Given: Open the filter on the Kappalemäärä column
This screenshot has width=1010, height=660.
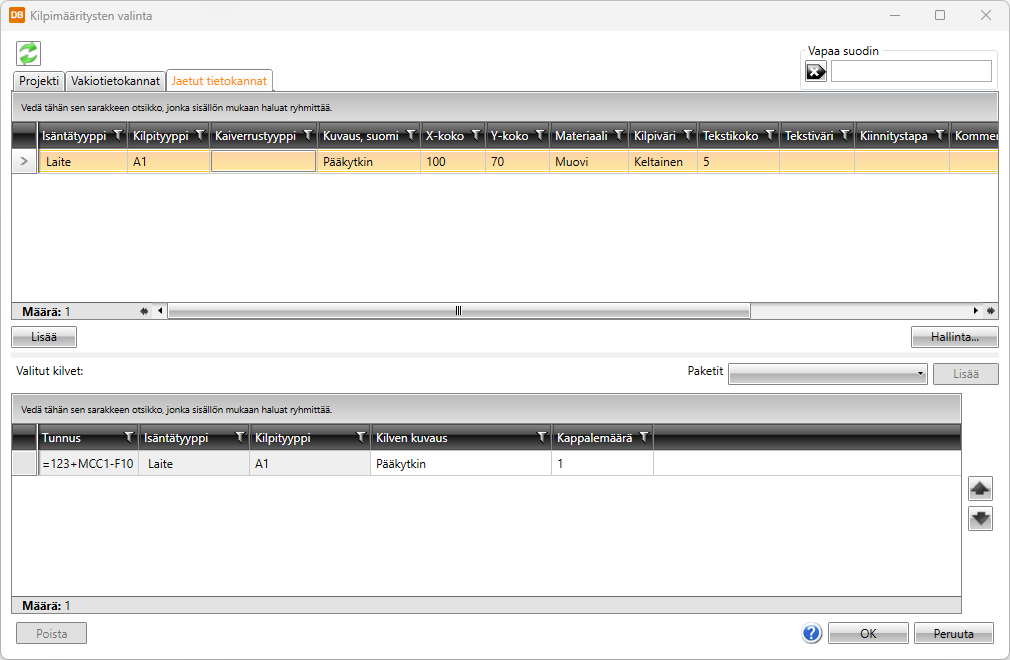Looking at the screenshot, I should [643, 437].
